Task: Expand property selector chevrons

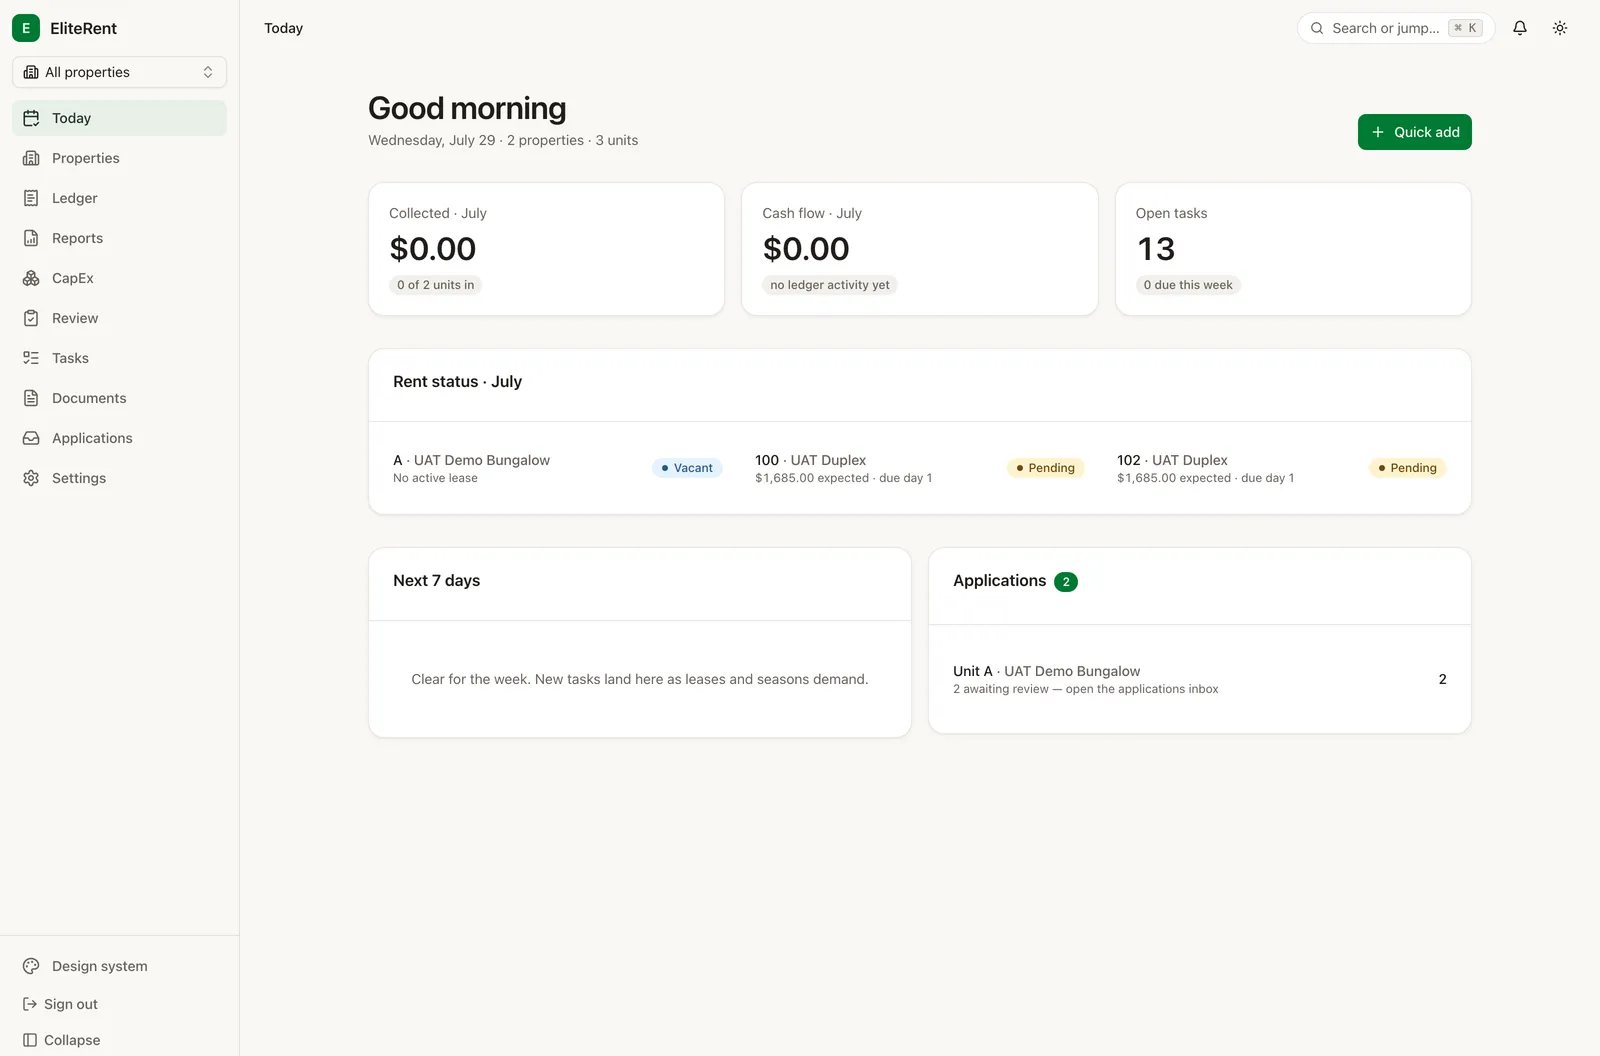Action: pos(208,72)
